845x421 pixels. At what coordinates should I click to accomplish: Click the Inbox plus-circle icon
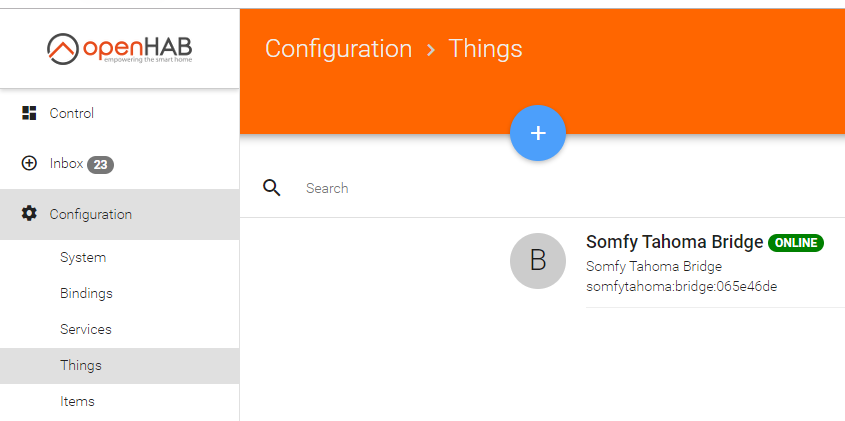point(29,163)
